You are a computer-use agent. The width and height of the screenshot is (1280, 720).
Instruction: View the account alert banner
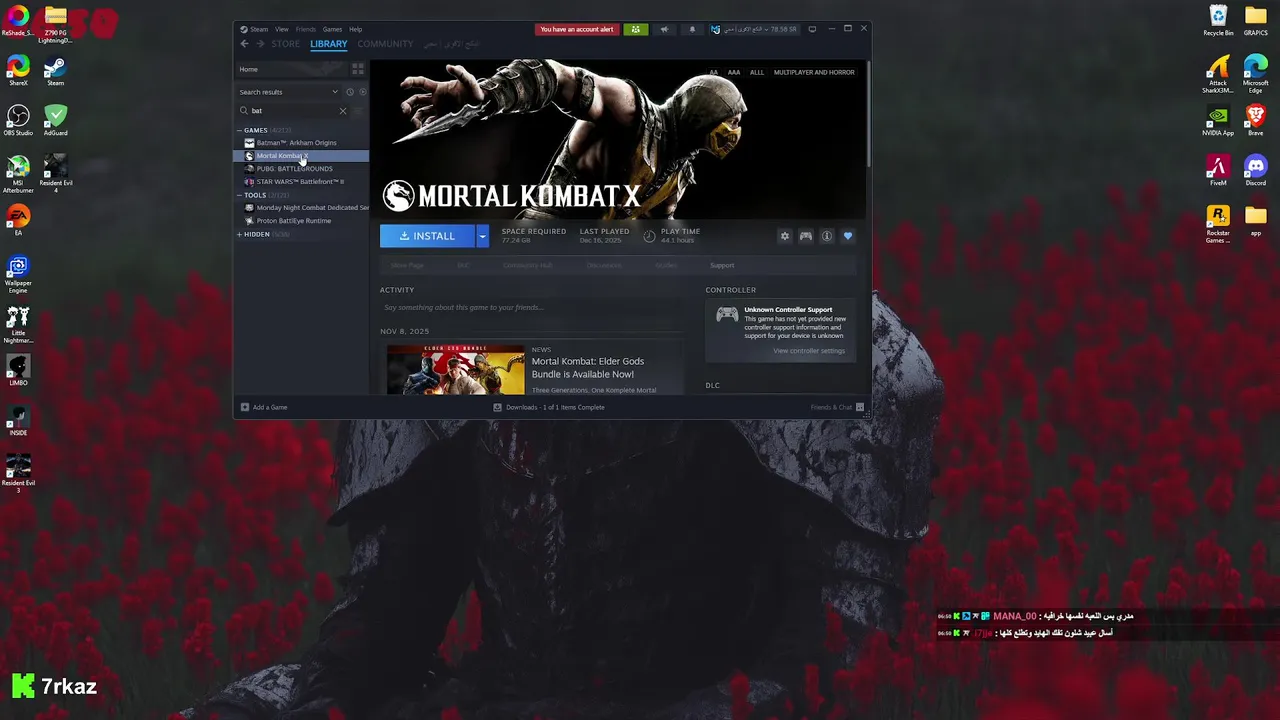coord(577,29)
